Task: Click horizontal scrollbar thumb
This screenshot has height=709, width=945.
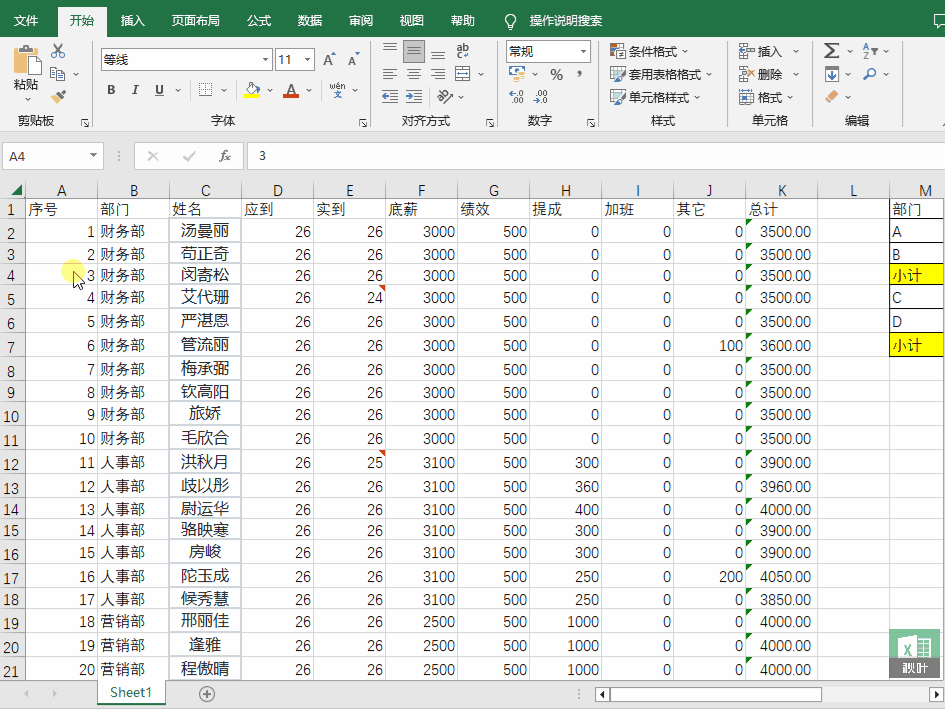Action: (716, 694)
